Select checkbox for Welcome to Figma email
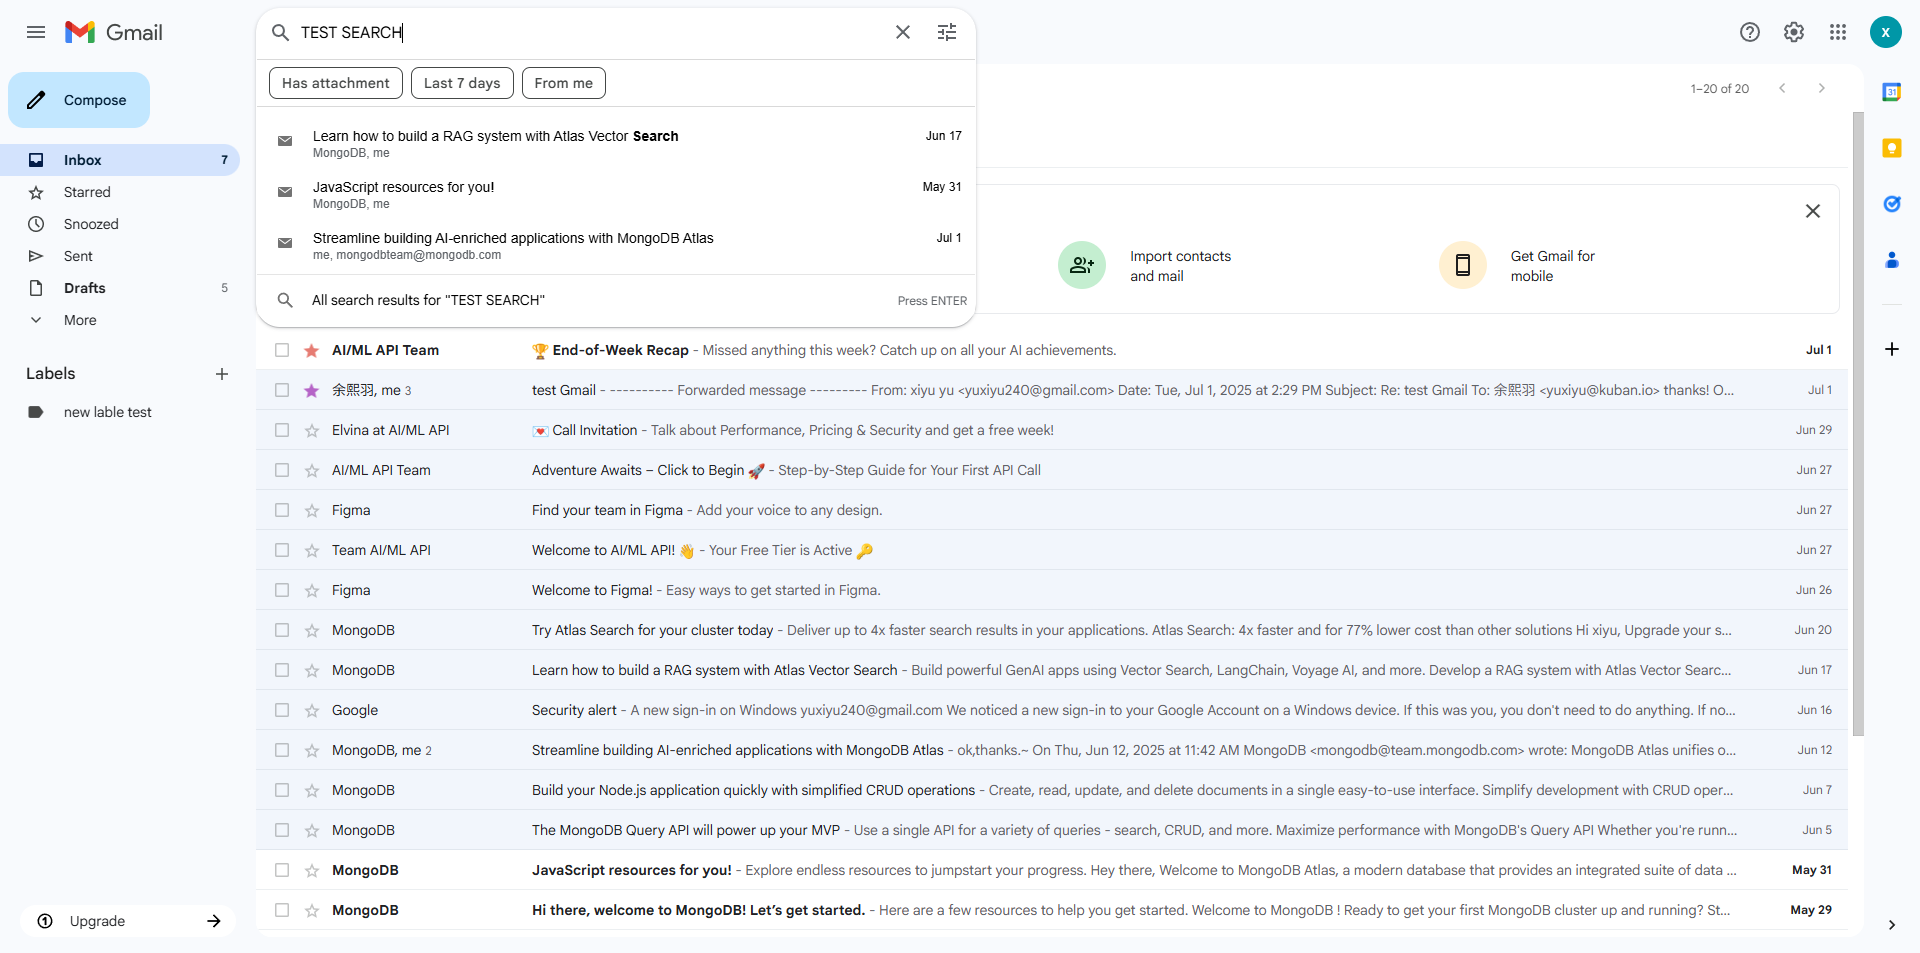Viewport: 1920px width, 953px height. pyautogui.click(x=282, y=590)
